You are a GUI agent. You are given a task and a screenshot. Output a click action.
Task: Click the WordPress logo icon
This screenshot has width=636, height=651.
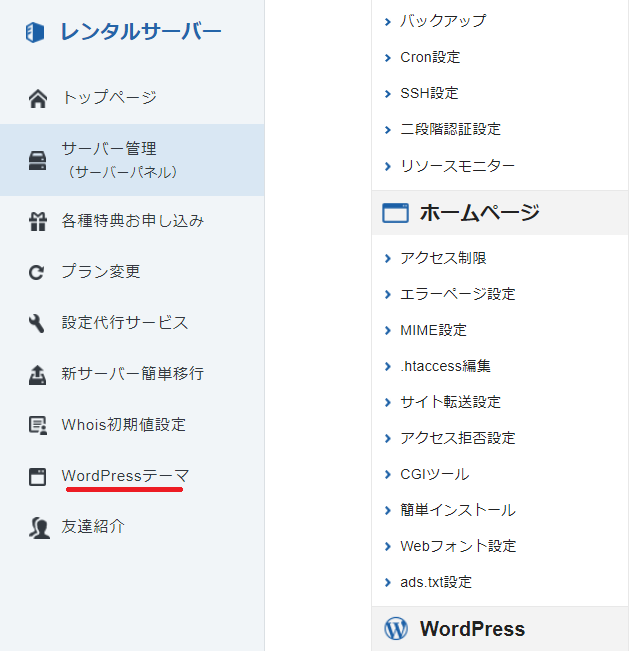(396, 628)
